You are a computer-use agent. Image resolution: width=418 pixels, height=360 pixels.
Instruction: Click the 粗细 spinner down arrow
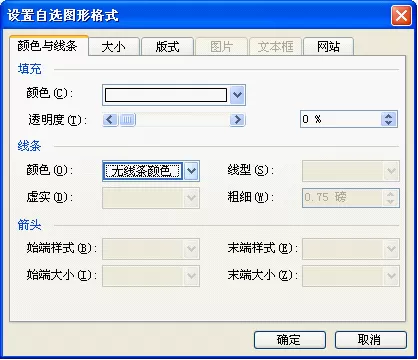coord(390,201)
